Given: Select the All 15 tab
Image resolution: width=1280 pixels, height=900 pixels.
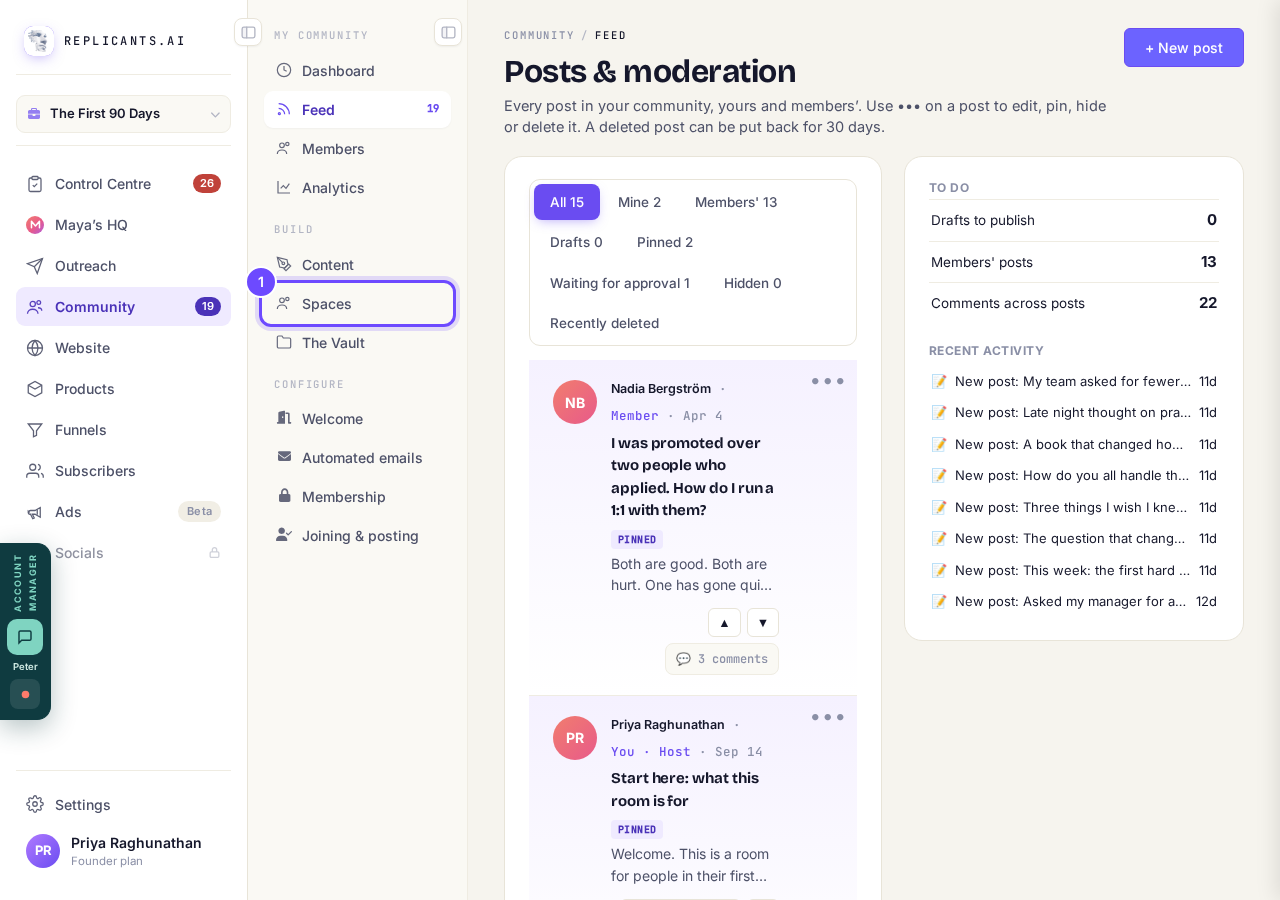Looking at the screenshot, I should point(567,202).
